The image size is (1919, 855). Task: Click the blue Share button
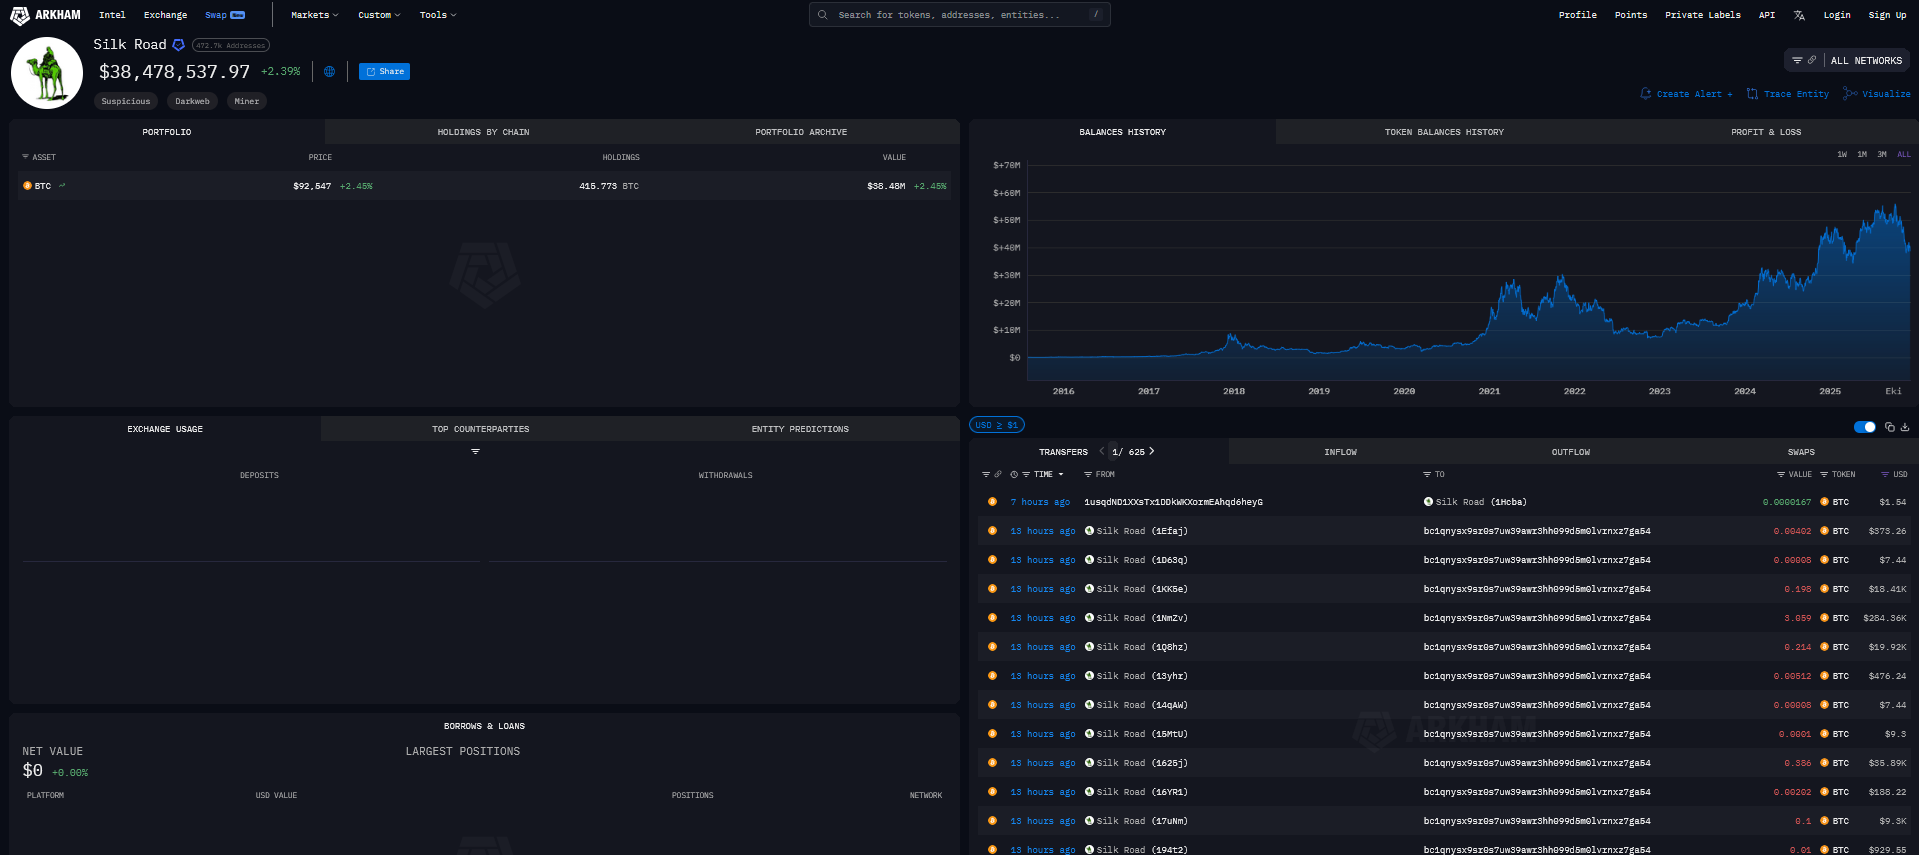tap(384, 72)
